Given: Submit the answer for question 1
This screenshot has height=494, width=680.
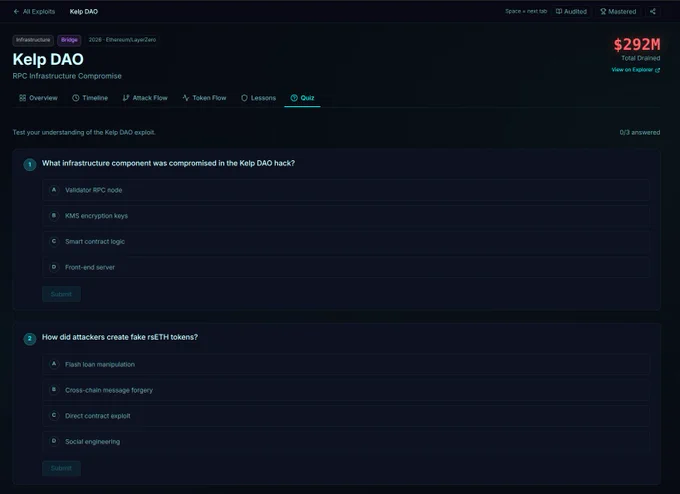Looking at the screenshot, I should click(61, 294).
